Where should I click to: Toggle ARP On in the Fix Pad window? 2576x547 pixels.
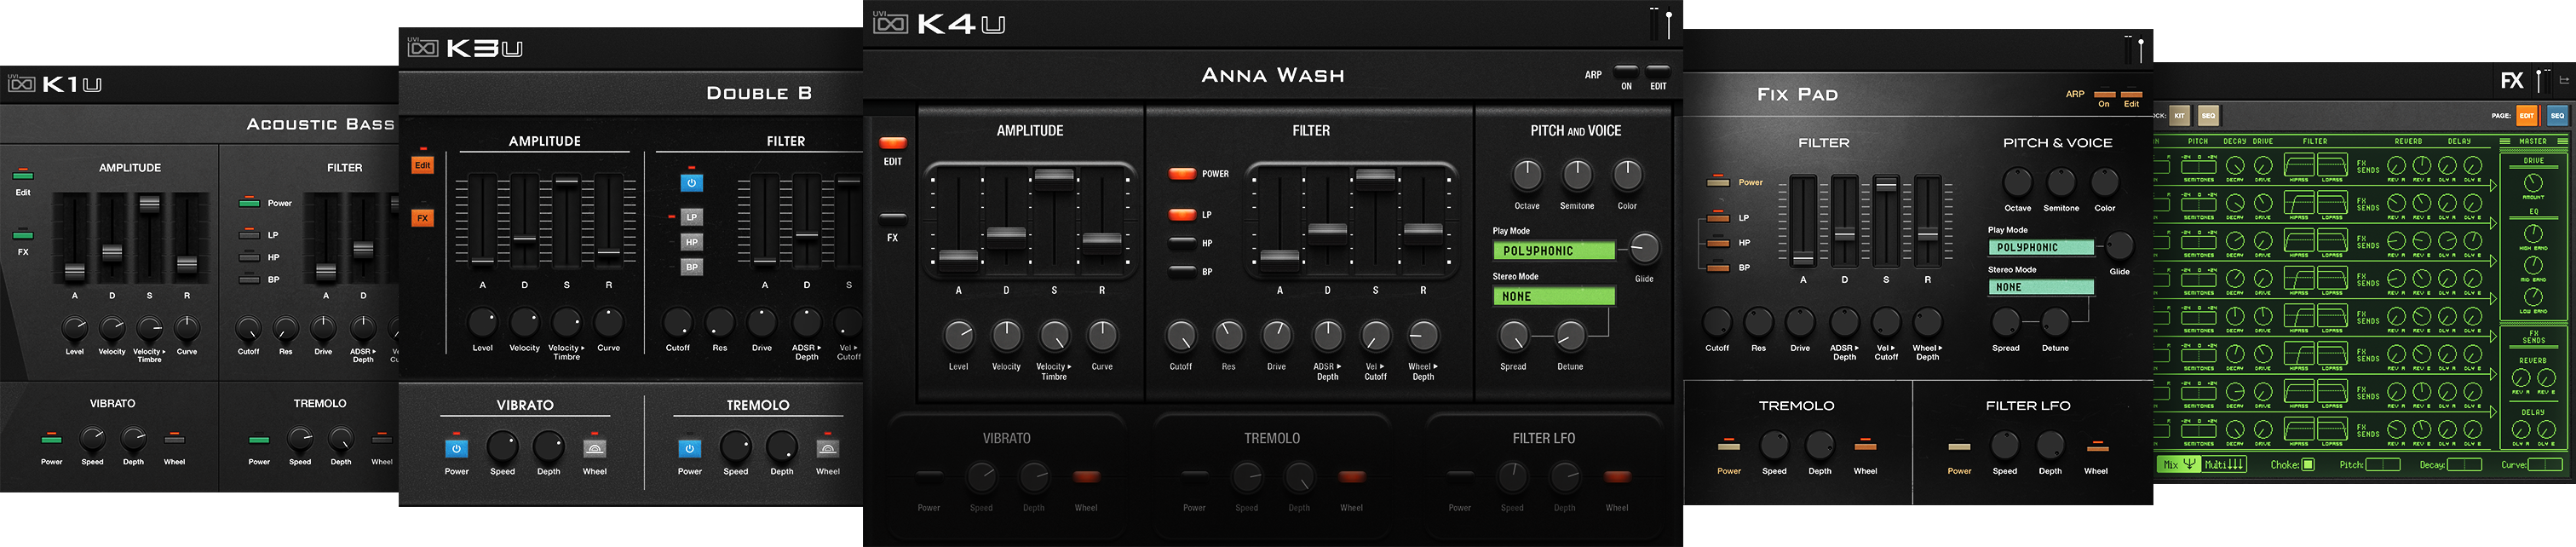point(2104,95)
